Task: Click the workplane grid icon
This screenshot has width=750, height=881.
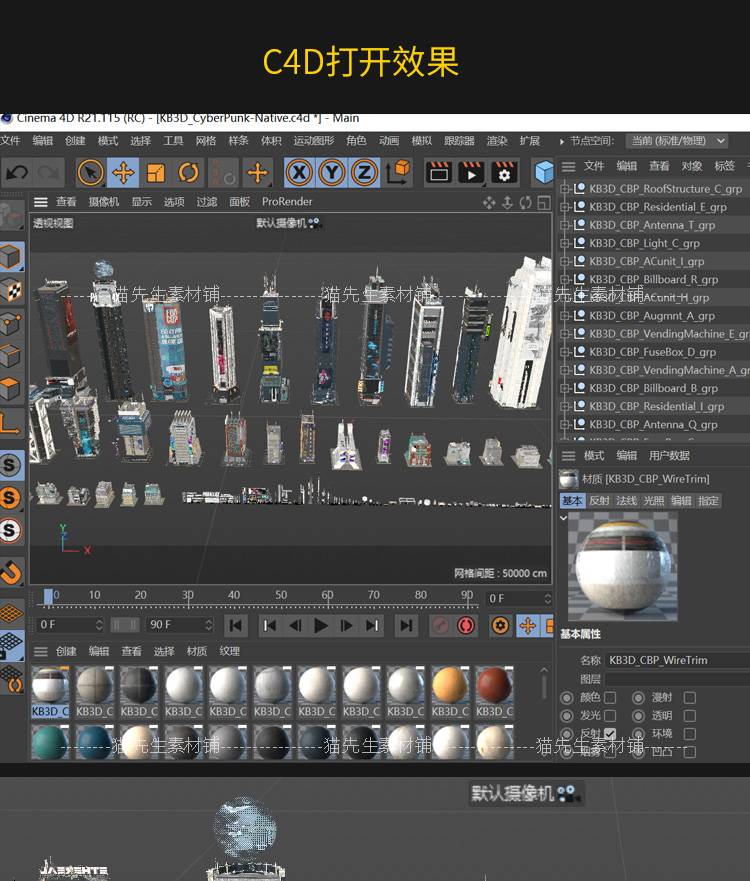Action: (x=11, y=612)
